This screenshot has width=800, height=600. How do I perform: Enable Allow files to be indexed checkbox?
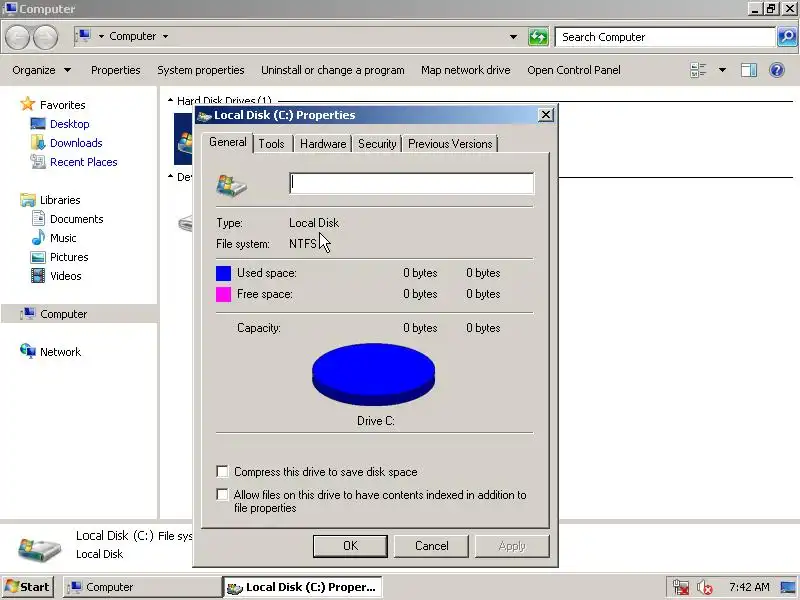[x=222, y=494]
